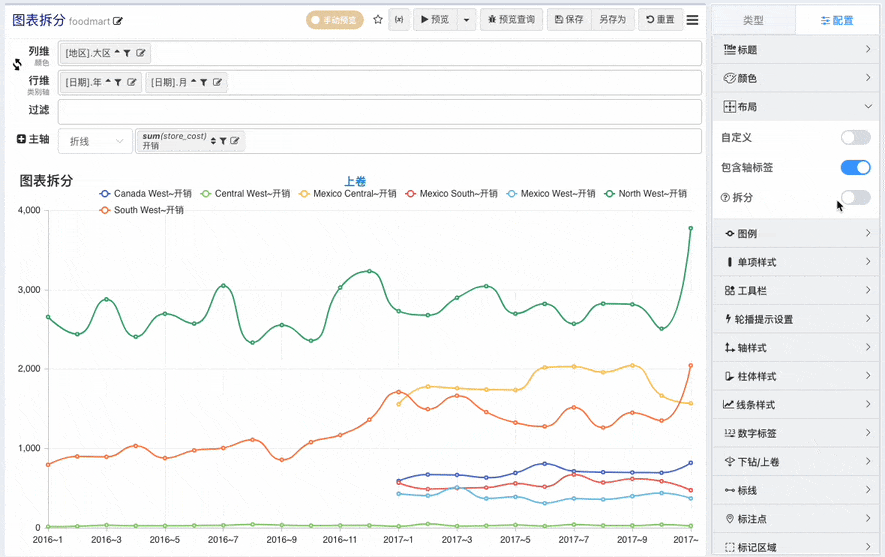Image resolution: width=885 pixels, height=557 pixels.
Task: Select the 配置 tab
Action: (837, 20)
